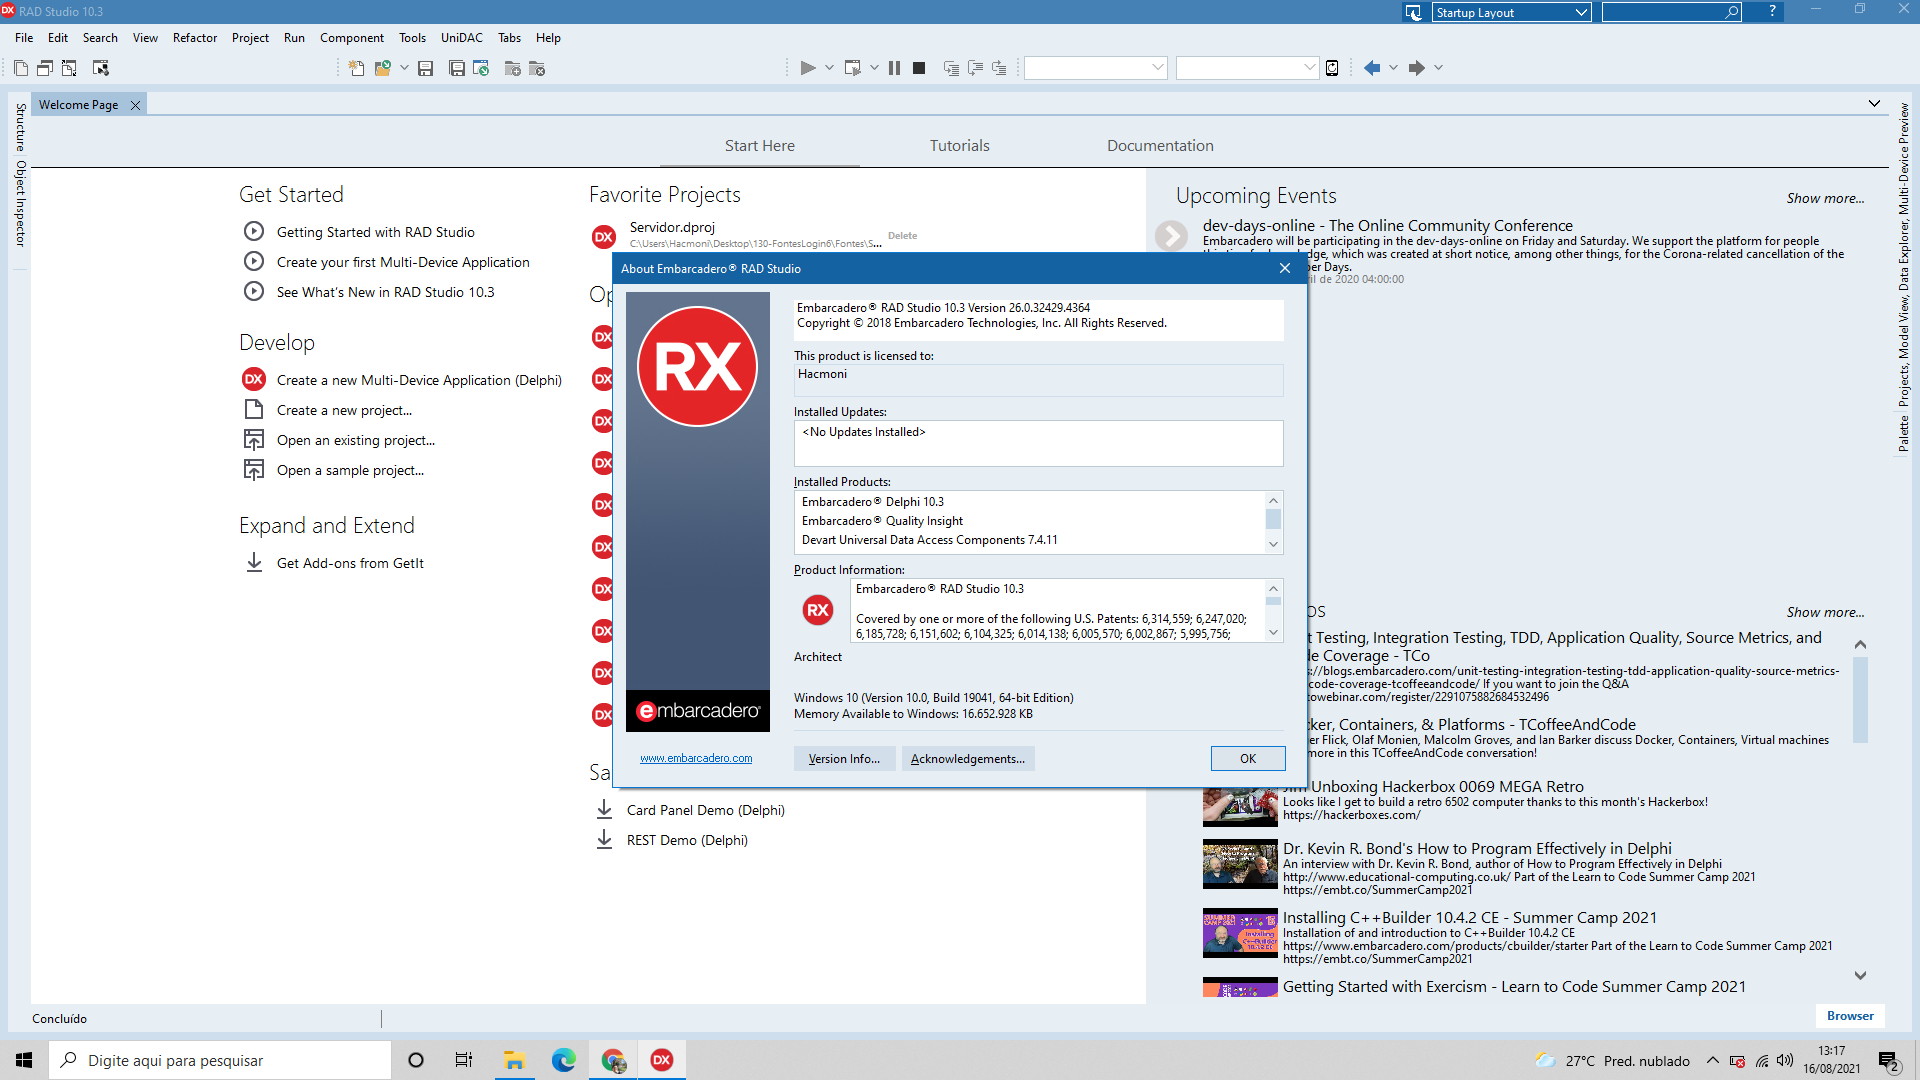Screen dimensions: 1920x1080
Task: Click the Run Without Debugging icon
Action: [853, 68]
